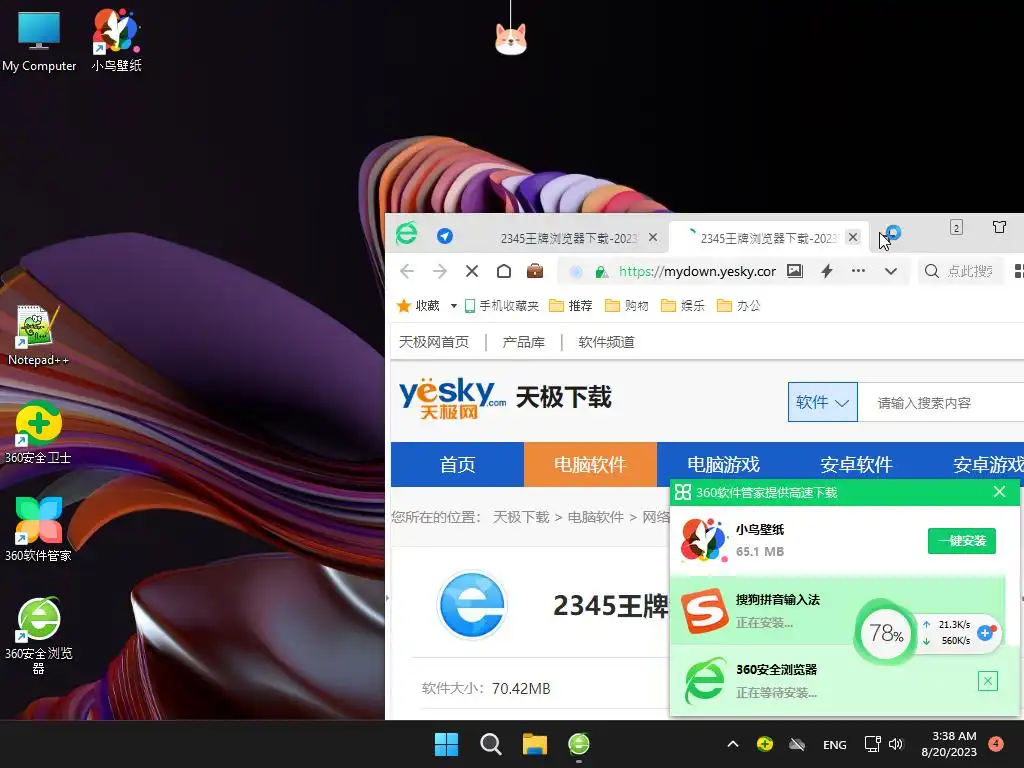
Task: Click the 请输入搜索内容 search field
Action: [940, 403]
